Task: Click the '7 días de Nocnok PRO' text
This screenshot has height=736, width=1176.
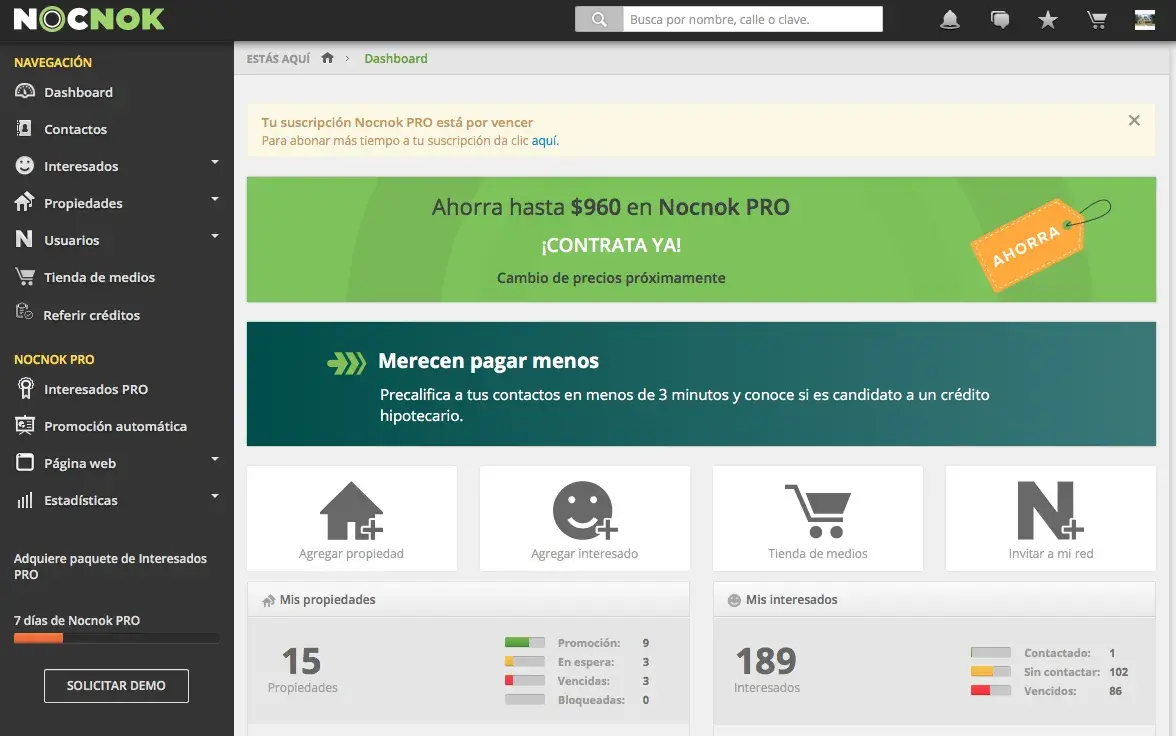Action: [76, 620]
